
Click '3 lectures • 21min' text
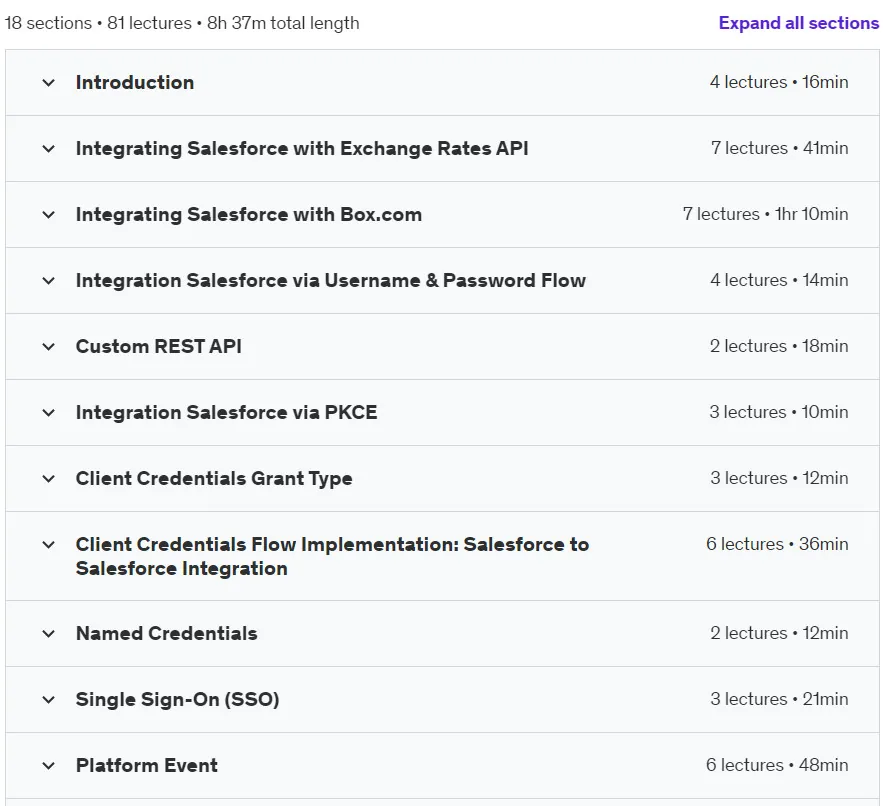[779, 699]
